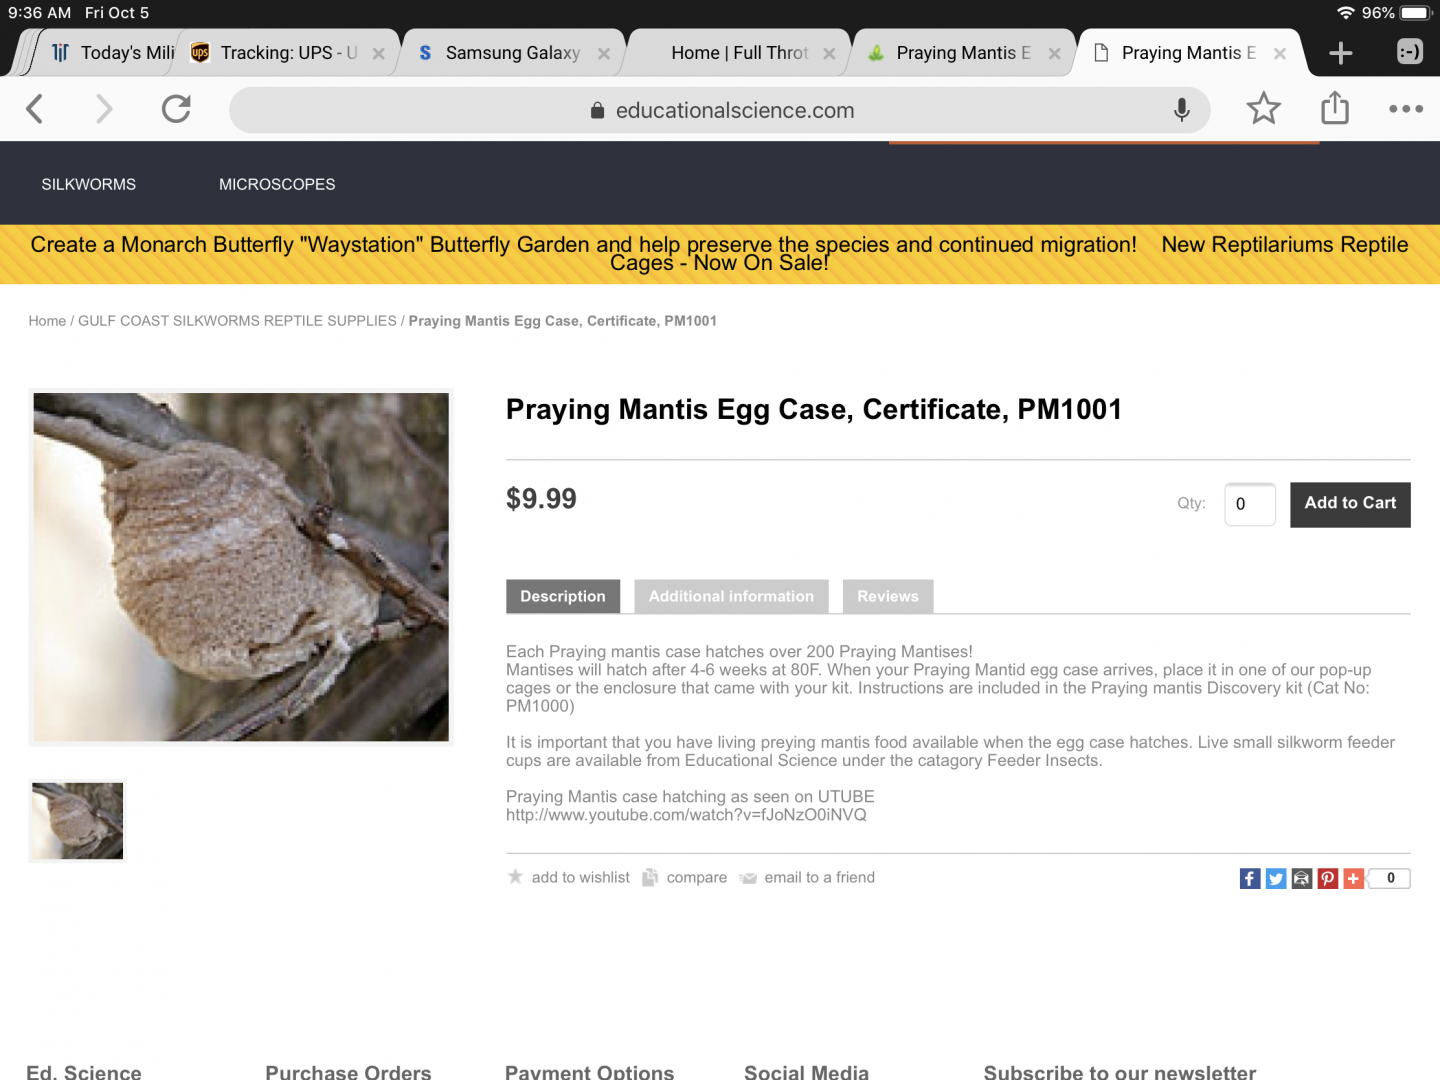
Task: Open the three-dot browser menu
Action: click(1406, 109)
